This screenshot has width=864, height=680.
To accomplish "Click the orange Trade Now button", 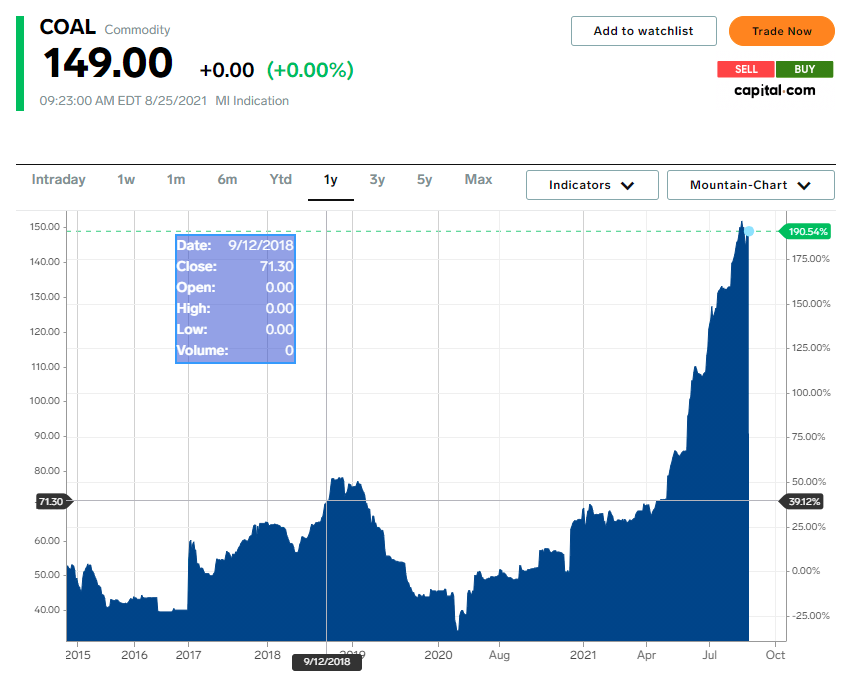I will tap(781, 31).
